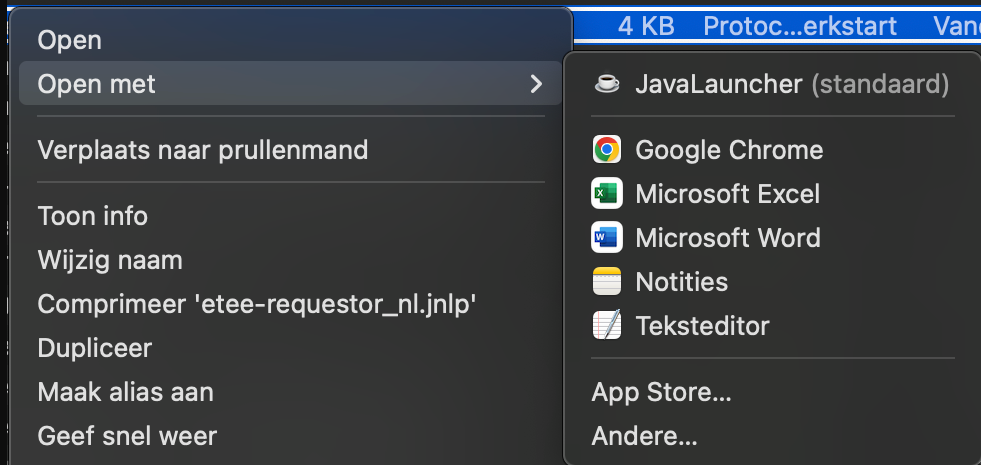The height and width of the screenshot is (465, 981).
Task: Select Maak alias aan
Action: (x=126, y=392)
